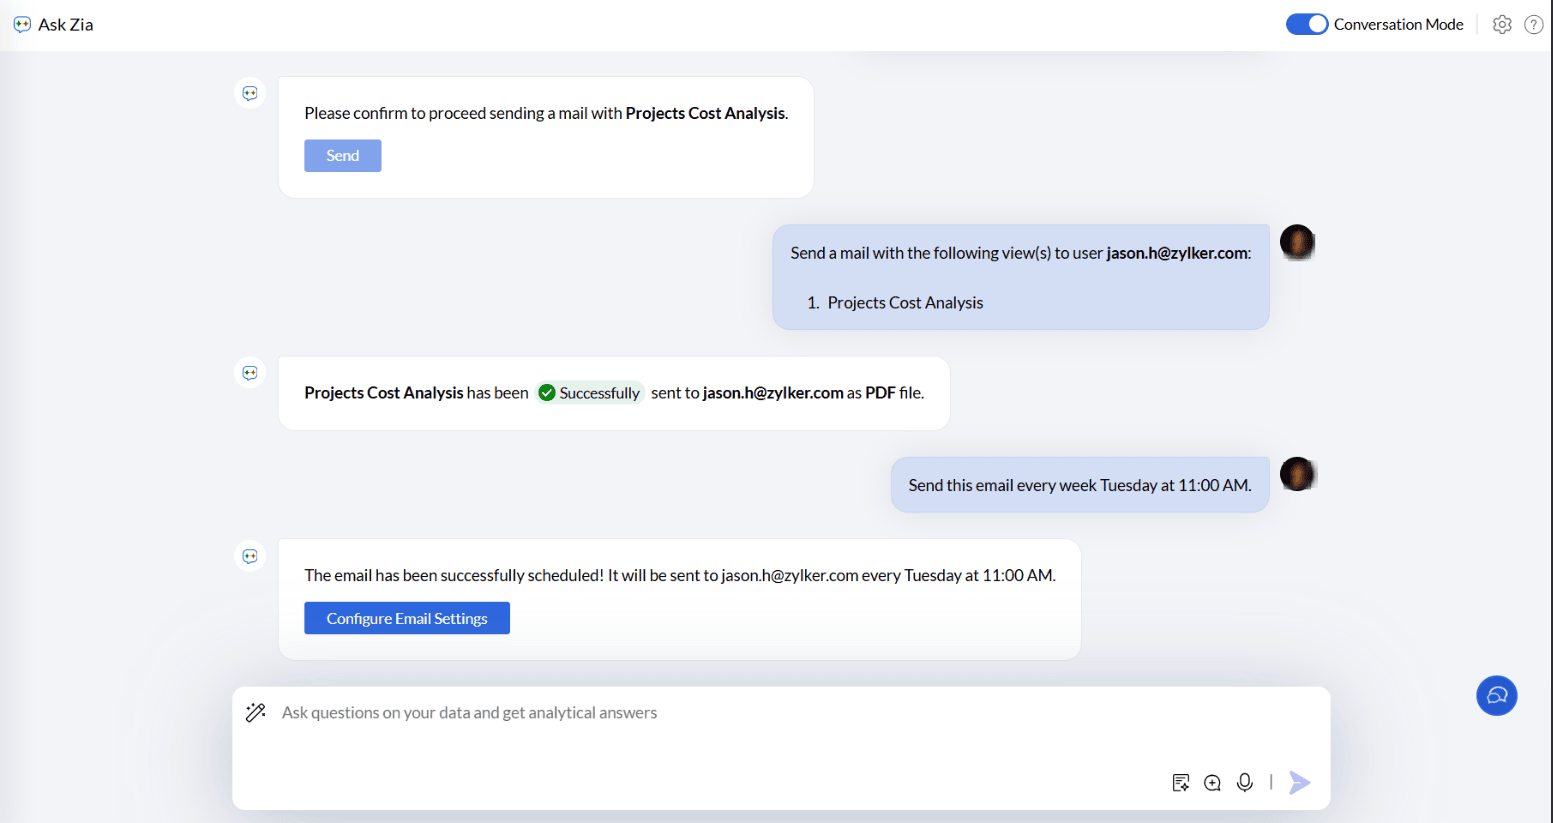Click Zia avatar next to the scheduled email reply
The image size is (1553, 823).
pyautogui.click(x=250, y=556)
